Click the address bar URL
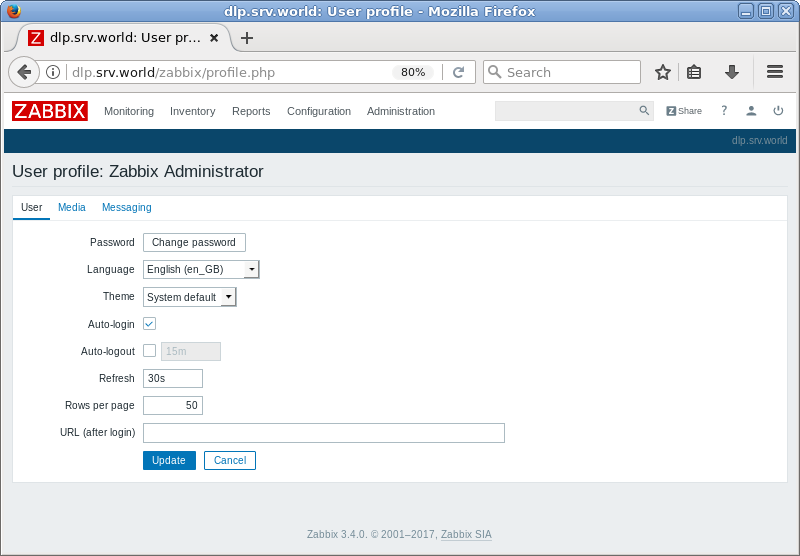Image resolution: width=800 pixels, height=556 pixels. coord(173,72)
